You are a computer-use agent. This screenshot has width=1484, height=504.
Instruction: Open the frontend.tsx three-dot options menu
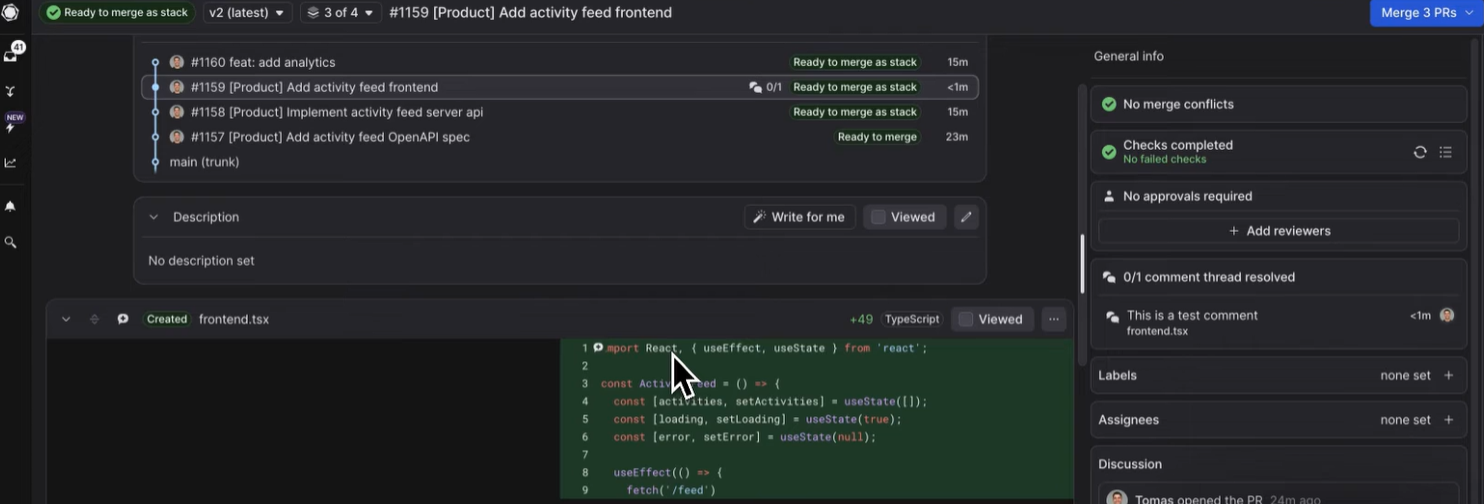[1053, 319]
